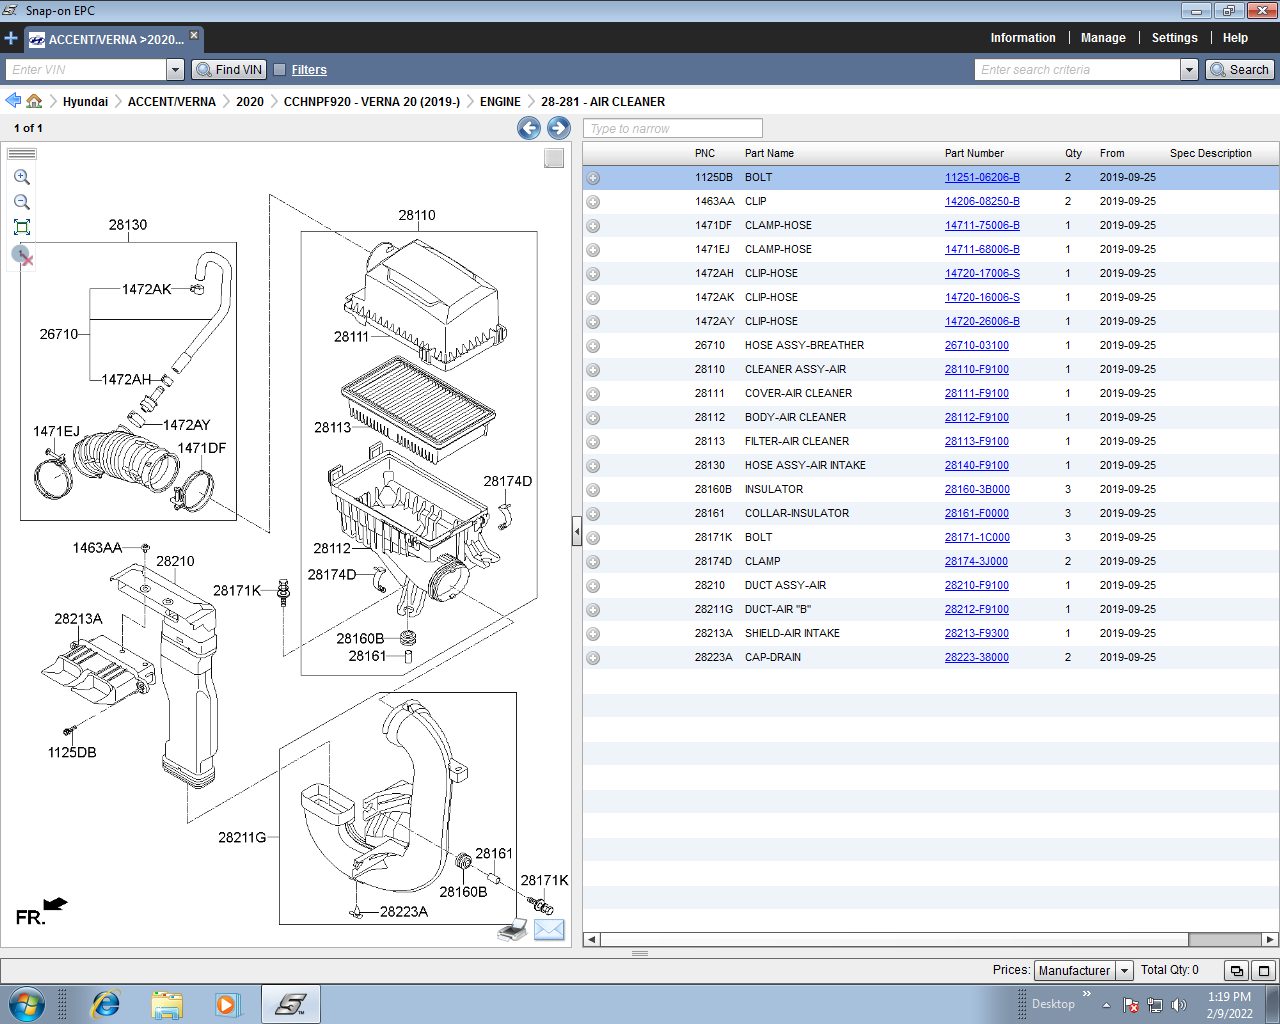Click the volume speaker tray icon
Screen dimensions: 1280x1024
click(x=1179, y=1005)
